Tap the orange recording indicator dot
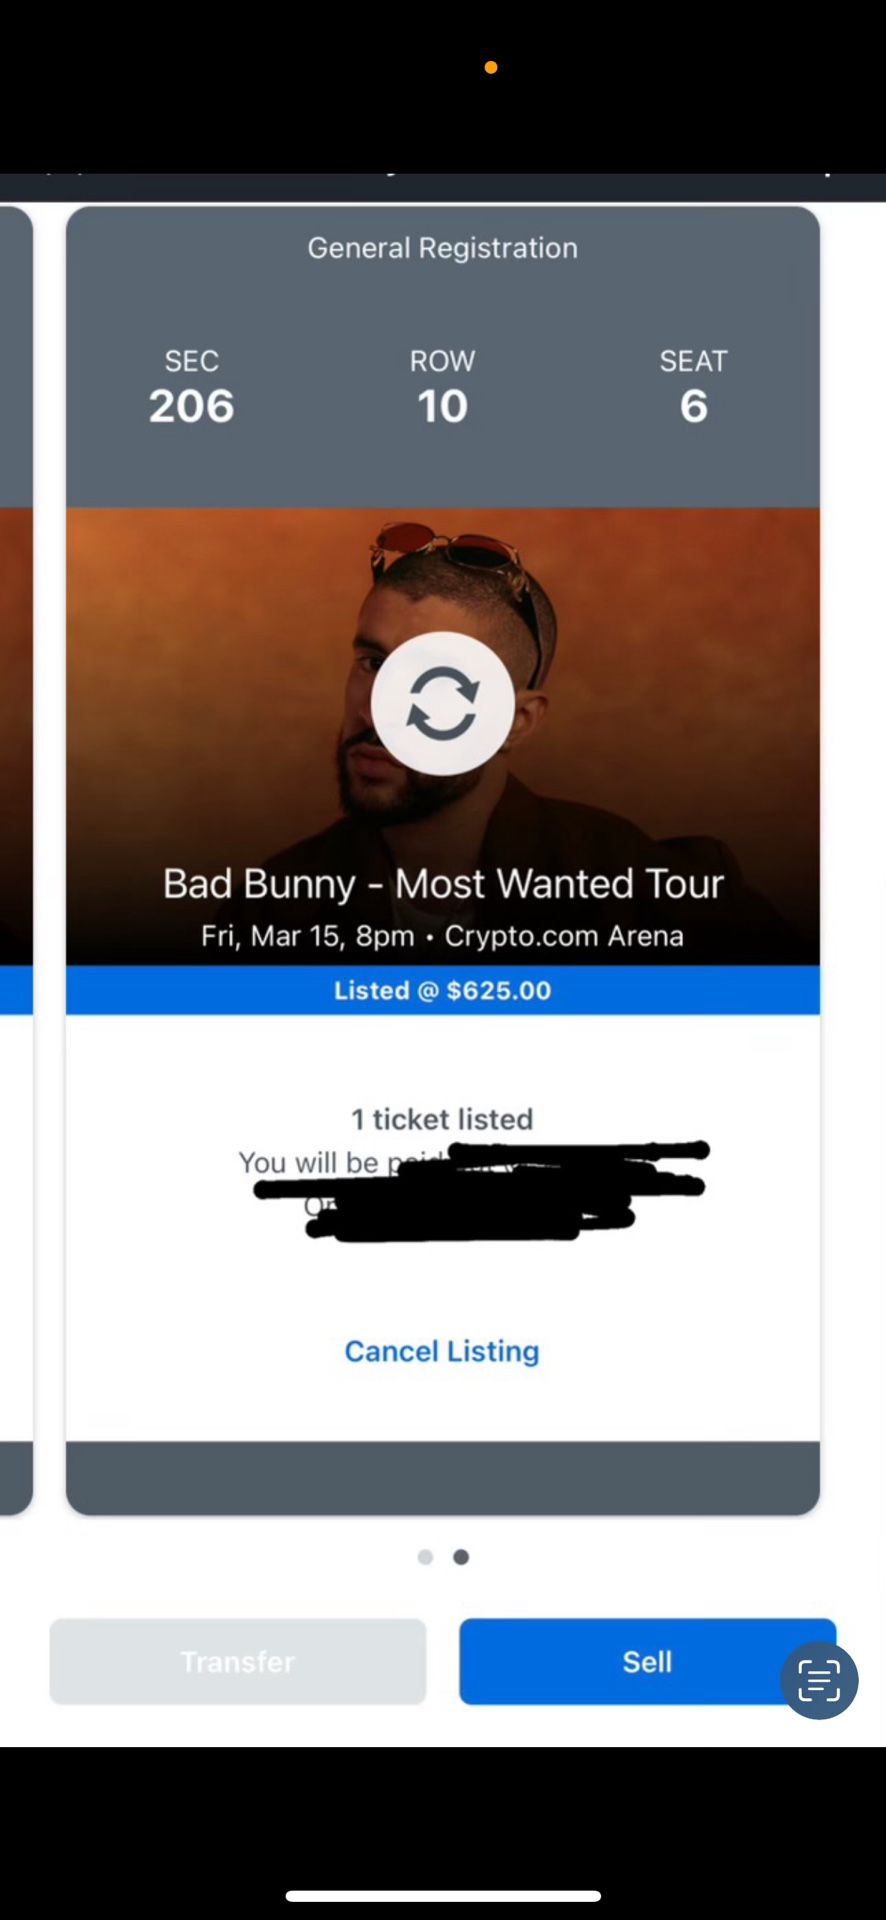Viewport: 886px width, 1920px height. tap(490, 66)
